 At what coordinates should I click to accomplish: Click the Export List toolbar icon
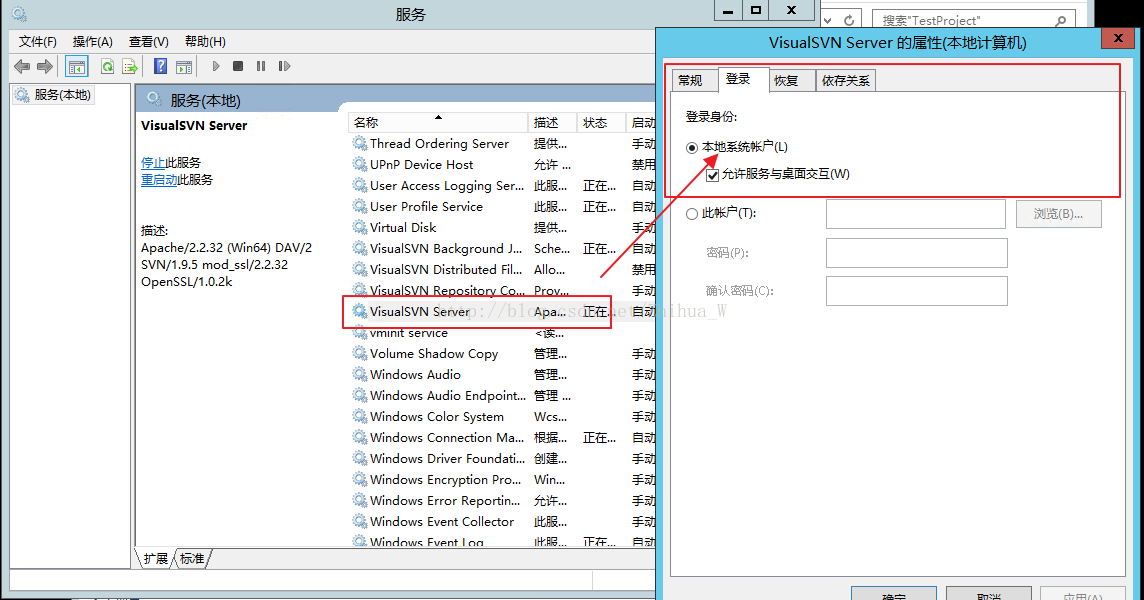130,66
